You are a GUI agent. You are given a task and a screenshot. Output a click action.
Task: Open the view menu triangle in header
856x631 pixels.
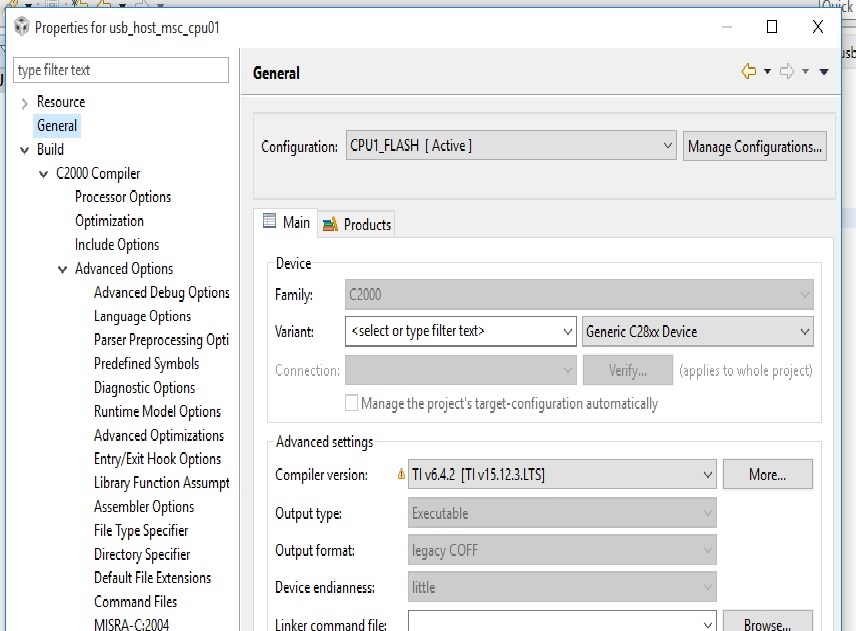tap(824, 72)
